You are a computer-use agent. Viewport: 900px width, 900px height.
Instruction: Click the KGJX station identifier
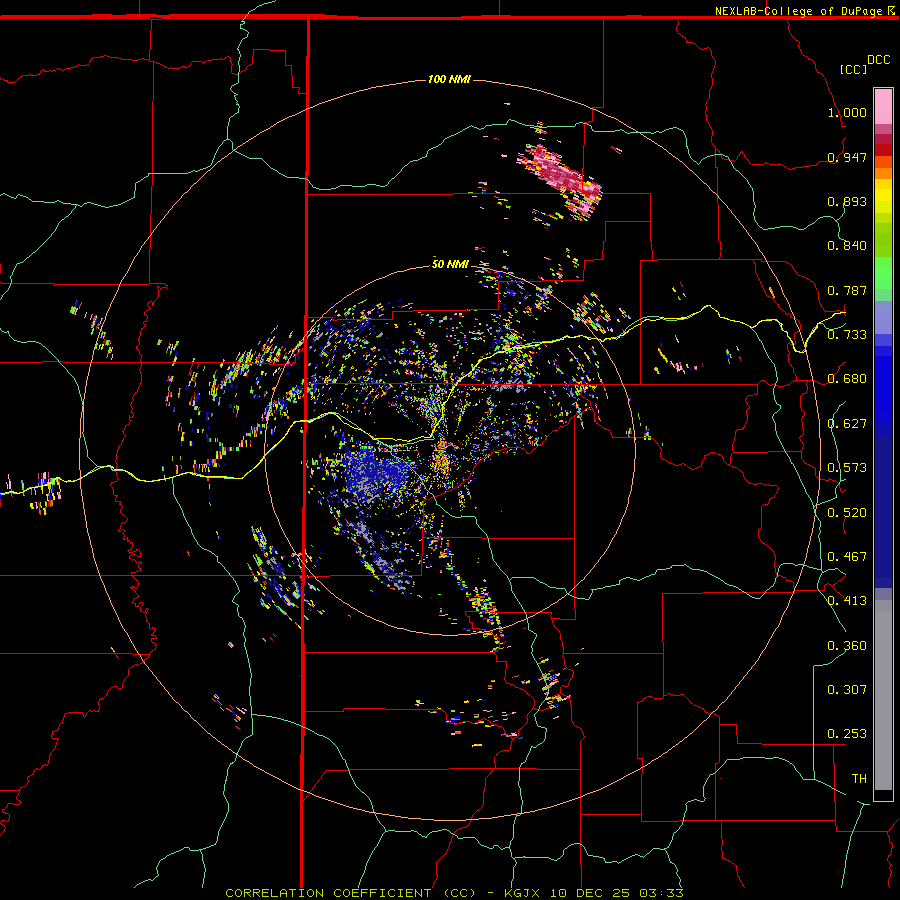521,893
